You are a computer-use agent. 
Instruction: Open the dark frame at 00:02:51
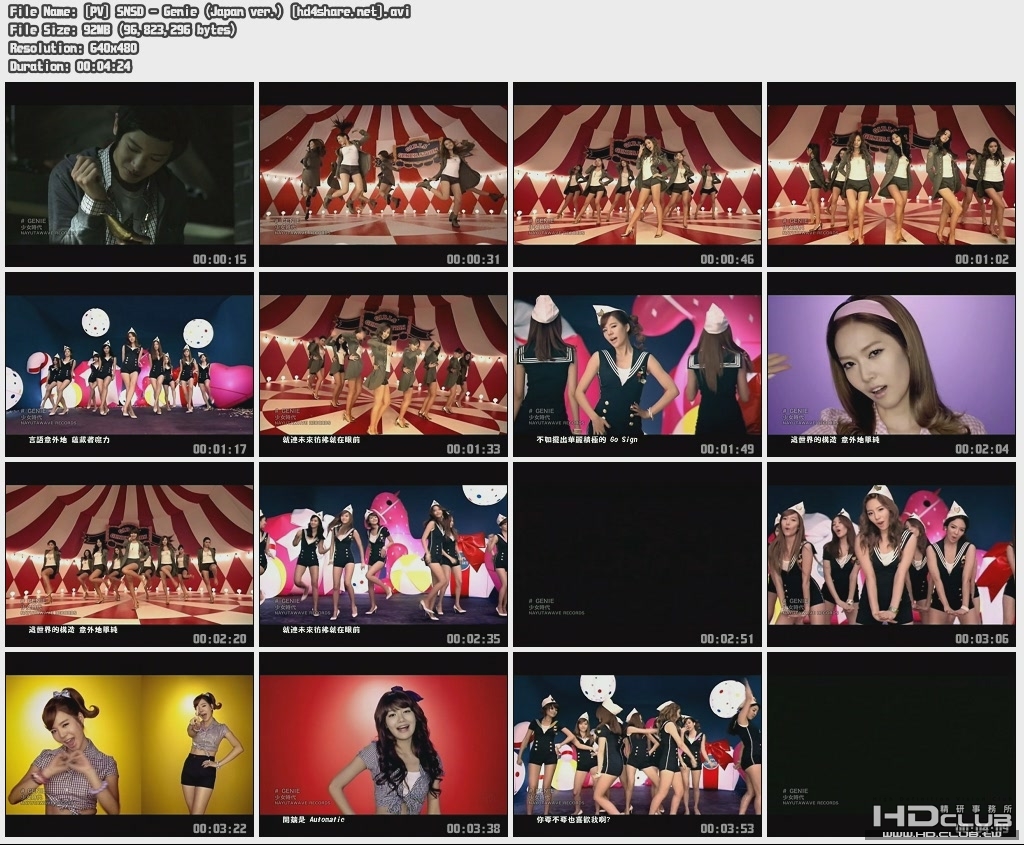pyautogui.click(x=637, y=558)
